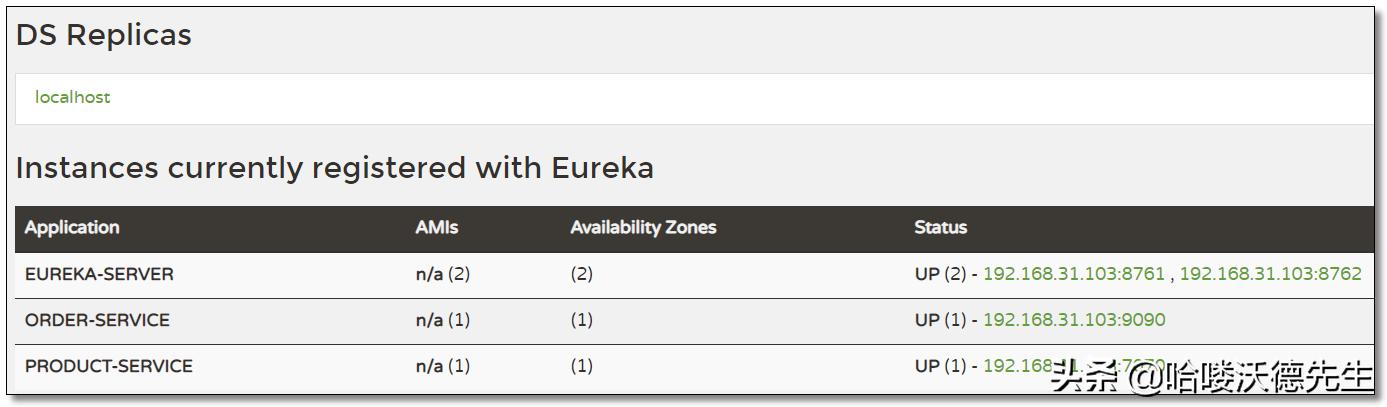Select the PRODUCT-SERVICE application name
1387x407 pixels.
pyautogui.click(x=108, y=366)
